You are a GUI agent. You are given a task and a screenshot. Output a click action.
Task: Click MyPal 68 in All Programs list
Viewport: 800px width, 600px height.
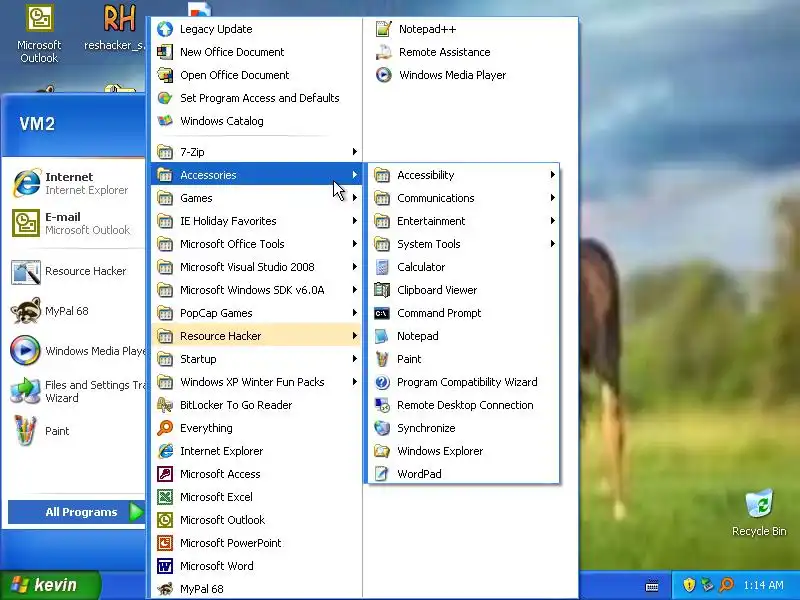coord(257,588)
